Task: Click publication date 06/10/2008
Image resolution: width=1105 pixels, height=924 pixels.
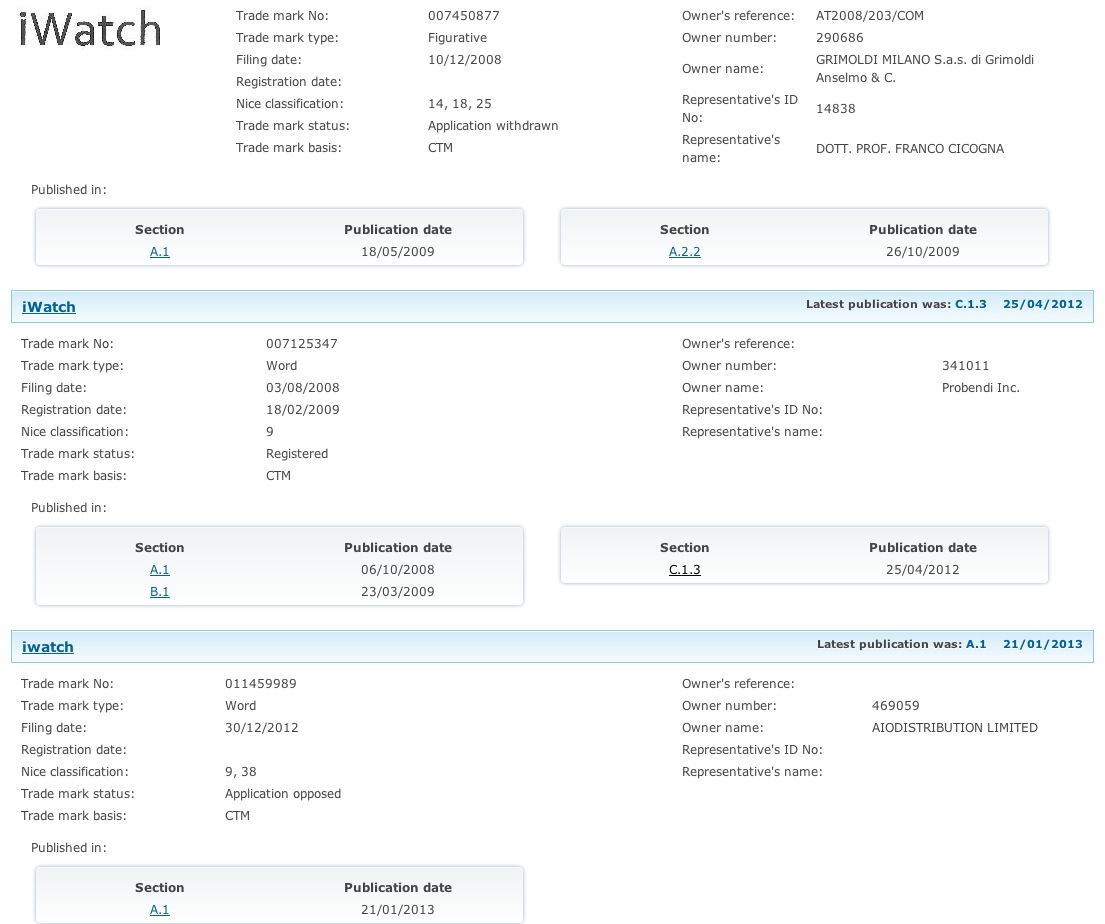Action: 397,569
